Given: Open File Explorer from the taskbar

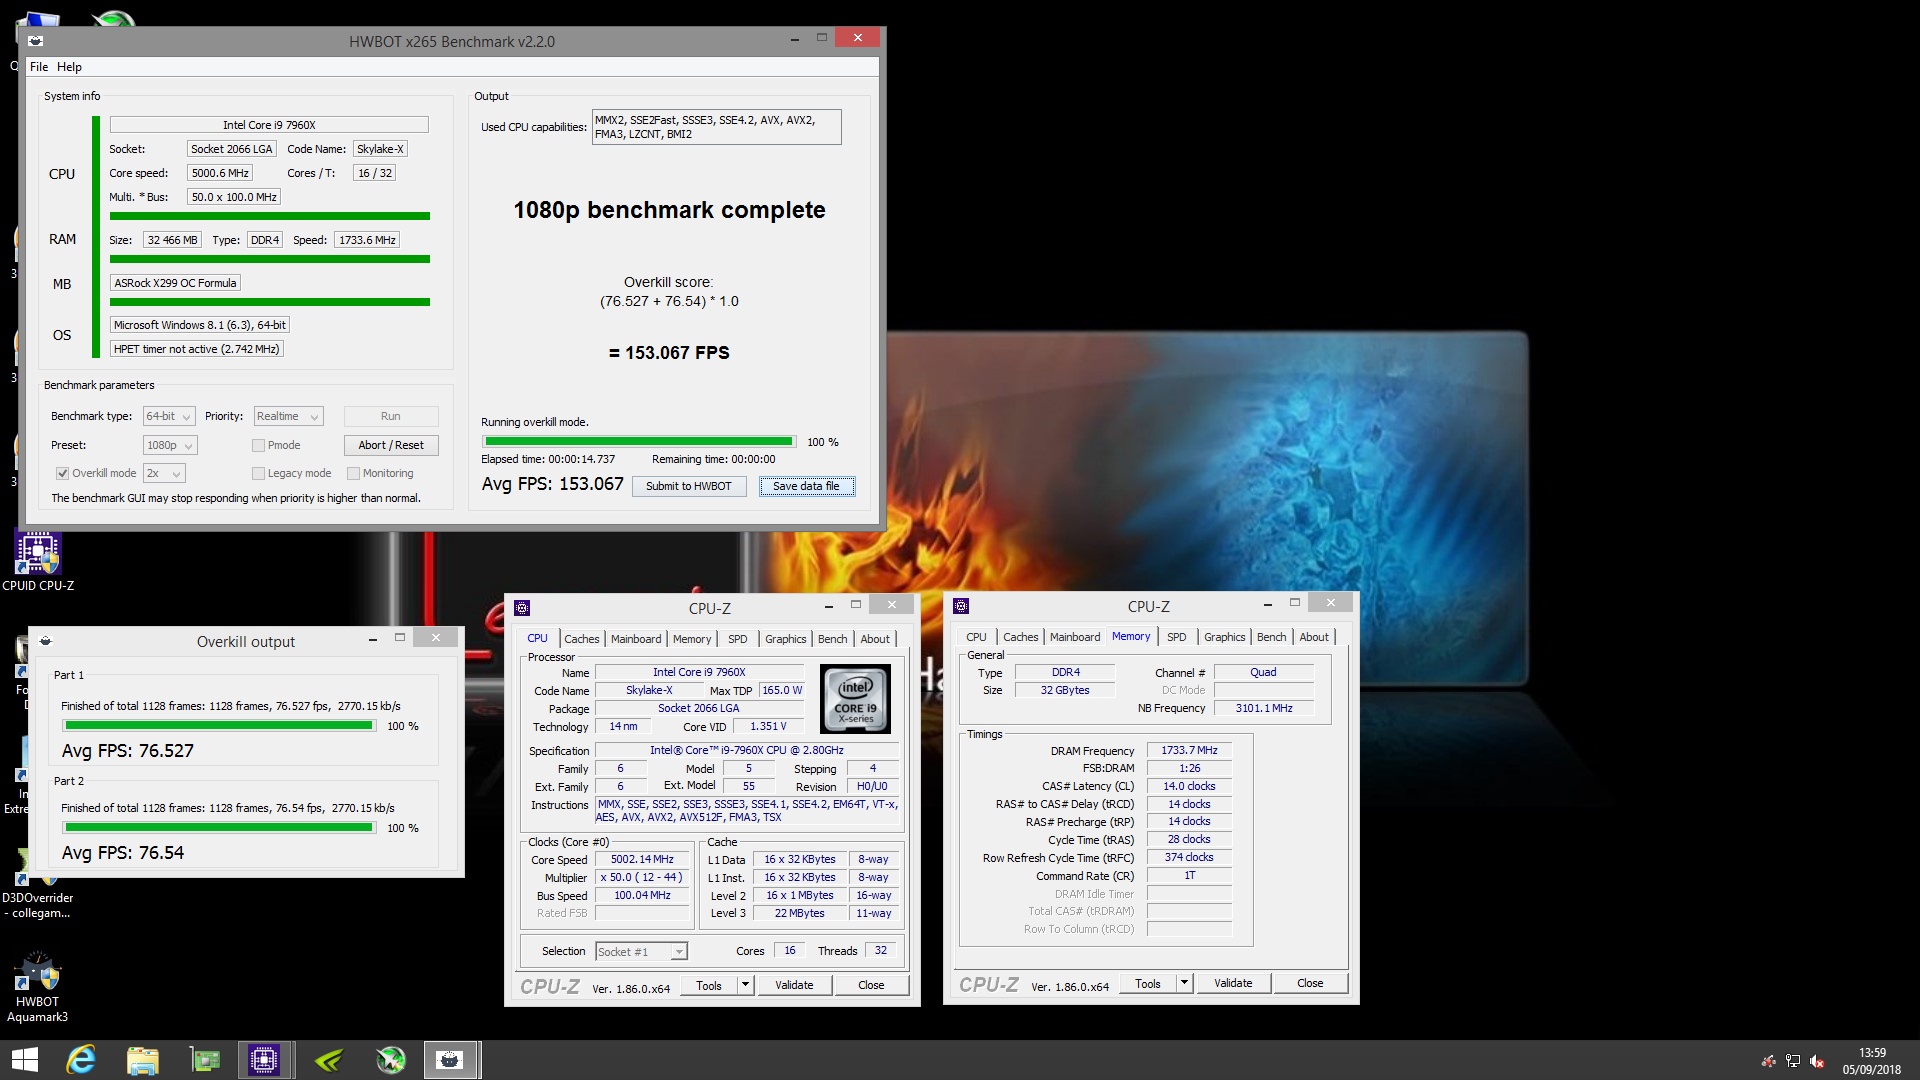Looking at the screenshot, I should pos(142,1060).
